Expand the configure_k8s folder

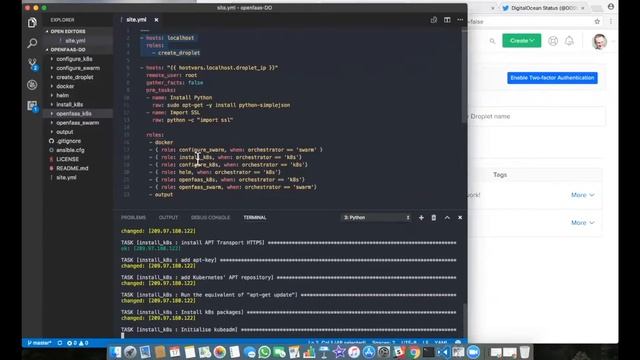(x=74, y=59)
